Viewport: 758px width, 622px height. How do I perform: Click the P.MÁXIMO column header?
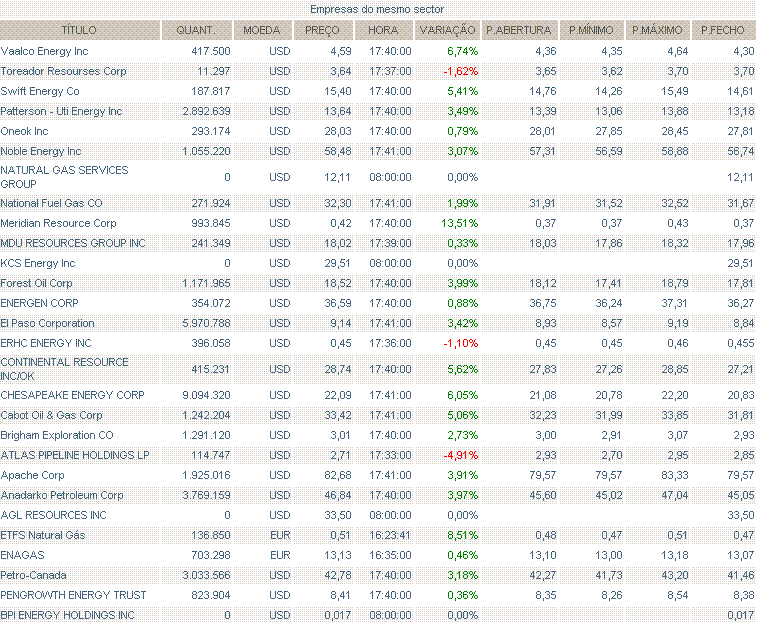click(657, 30)
